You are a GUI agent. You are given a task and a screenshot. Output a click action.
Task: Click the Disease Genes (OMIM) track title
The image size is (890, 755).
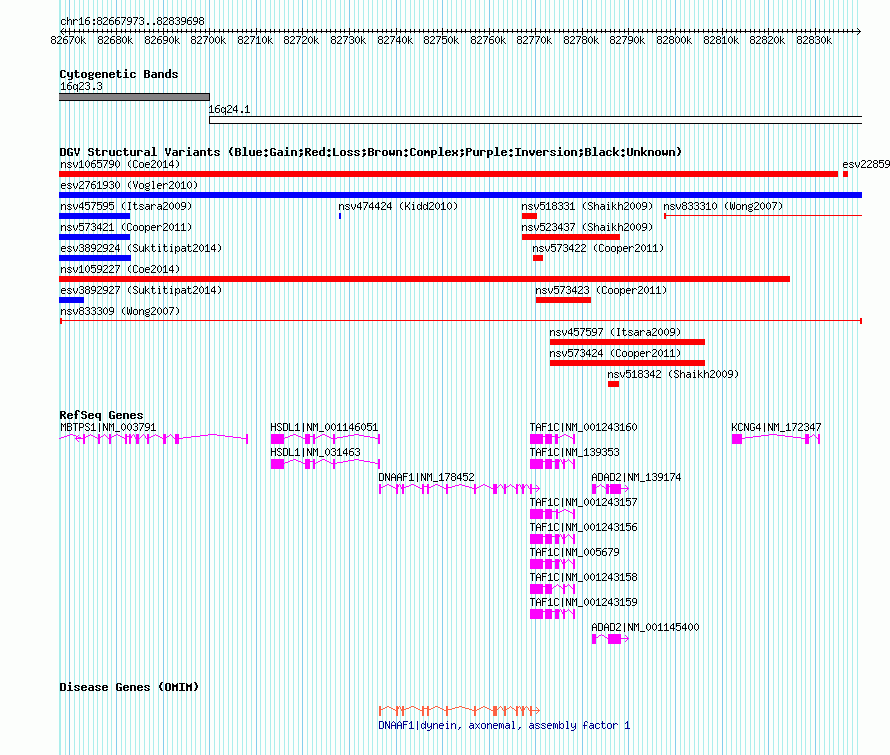pyautogui.click(x=129, y=687)
